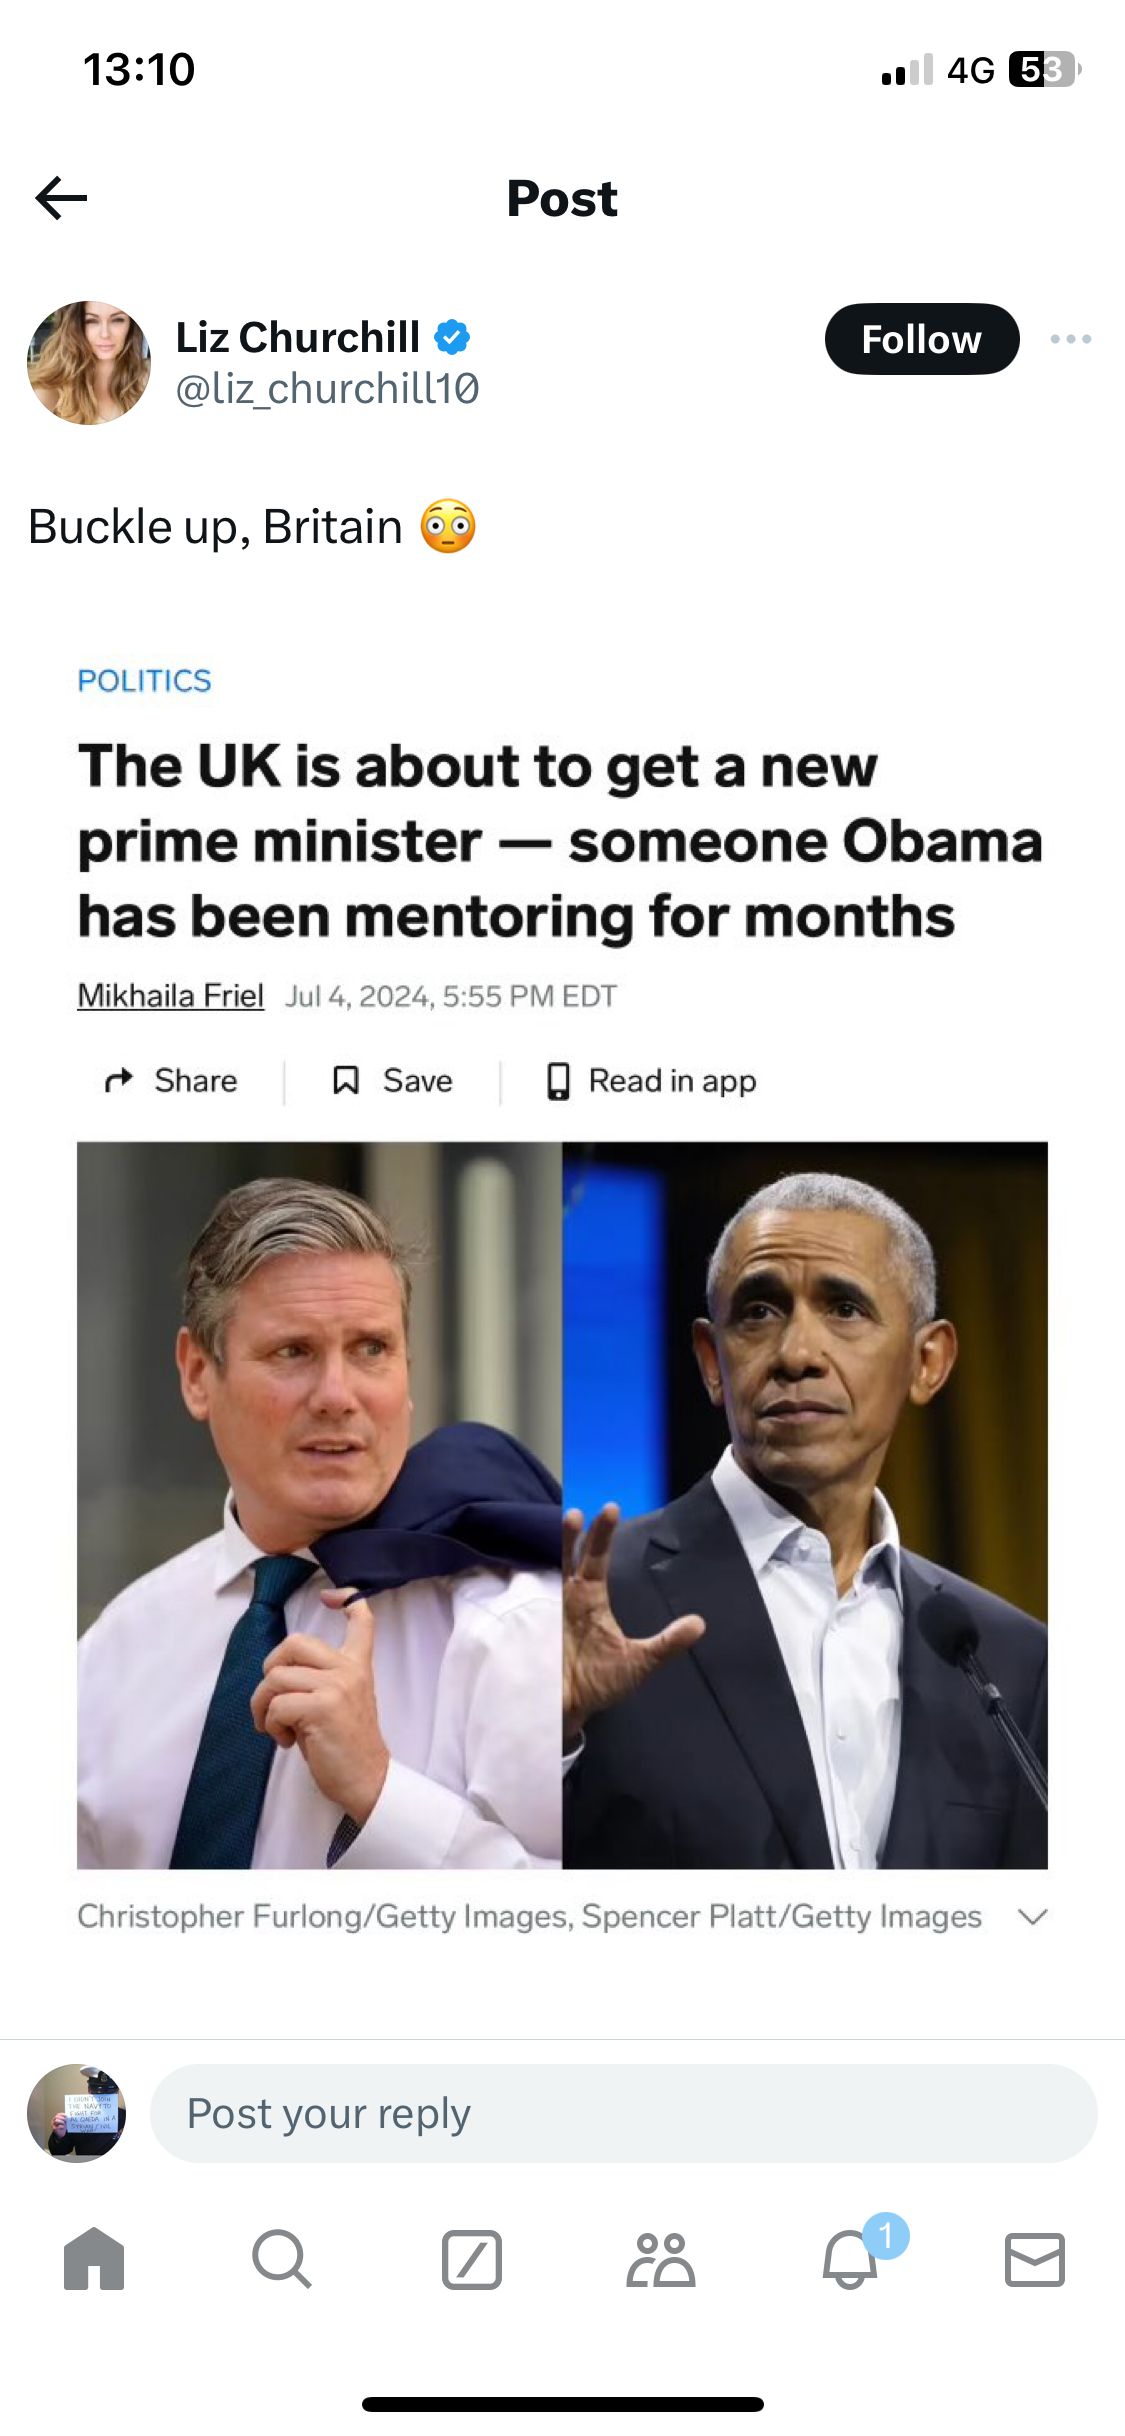The image size is (1125, 2436).
Task: Expand the image caption chevron
Action: point(1032,1917)
